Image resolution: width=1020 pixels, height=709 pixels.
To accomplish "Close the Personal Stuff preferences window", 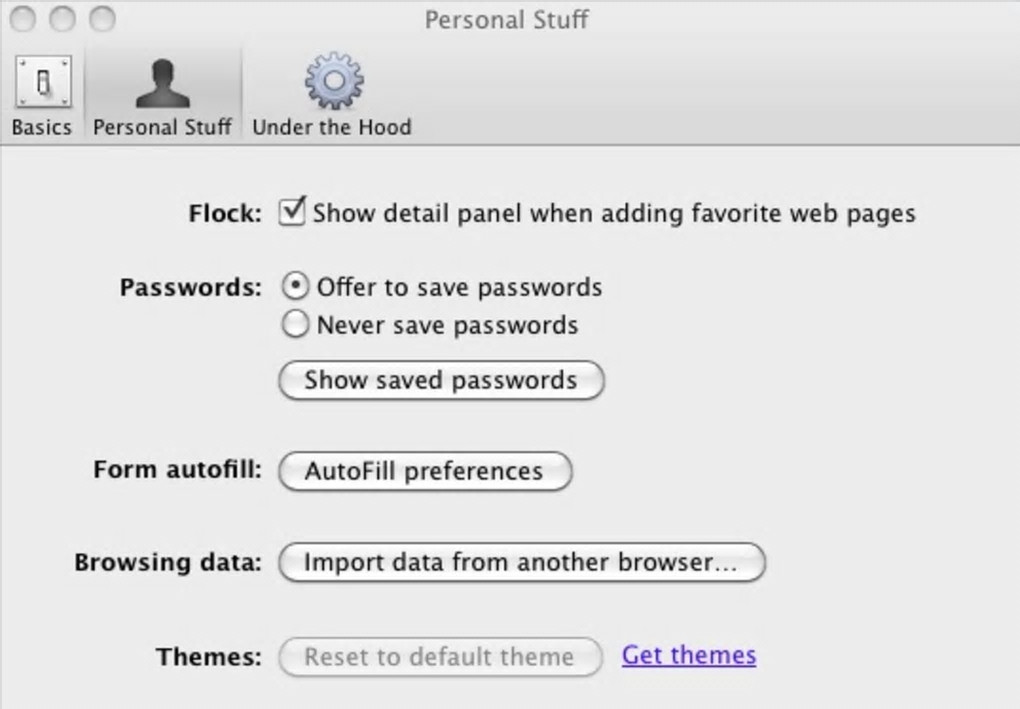I will pyautogui.click(x=24, y=19).
